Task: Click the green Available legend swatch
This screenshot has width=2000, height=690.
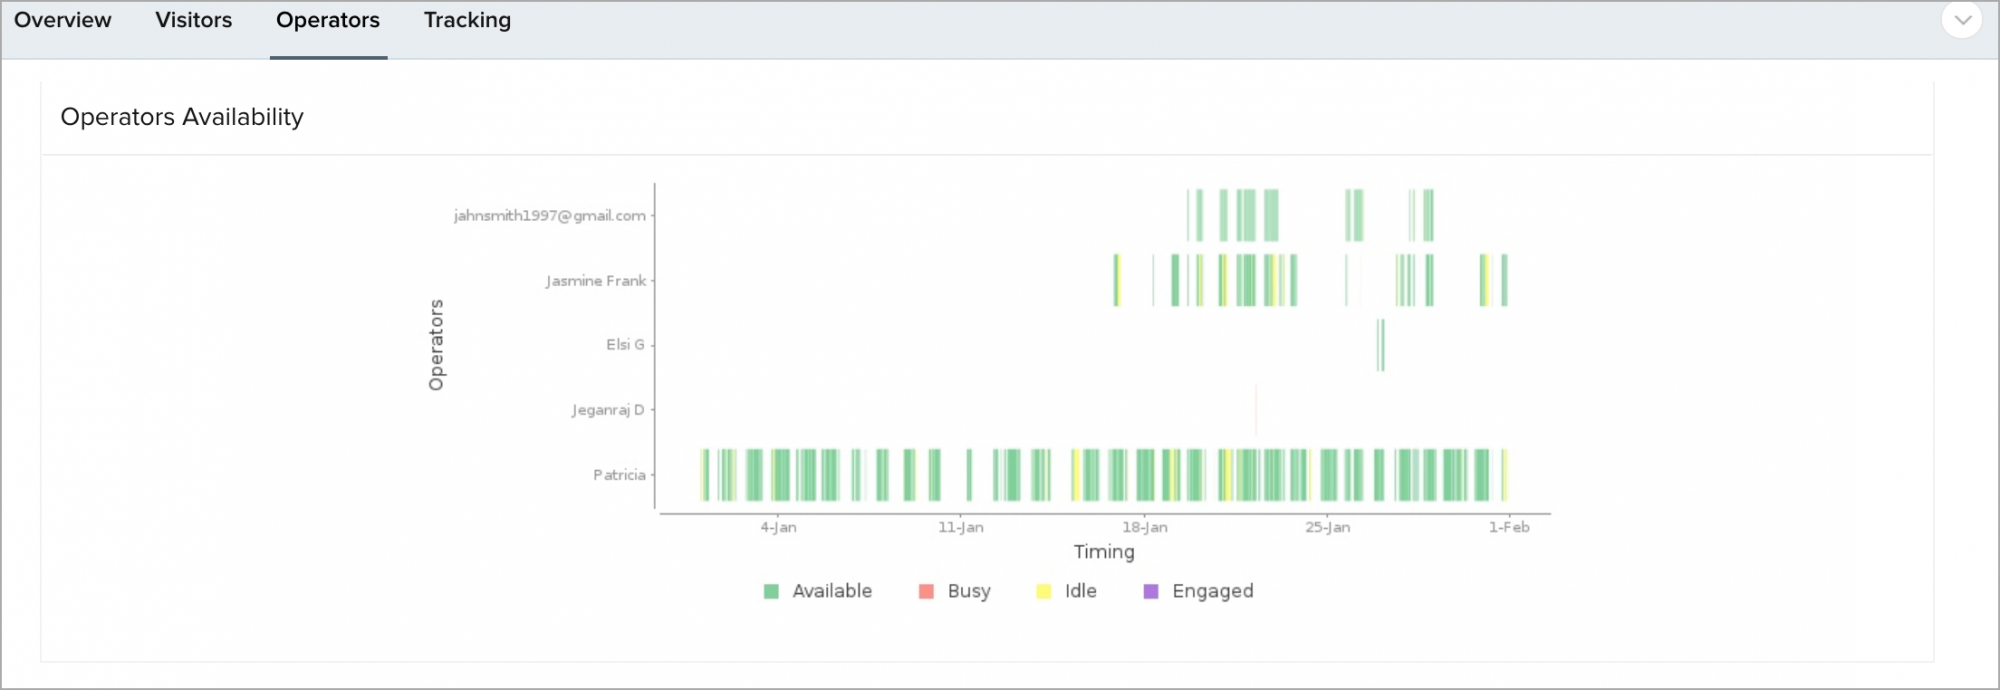Action: [x=771, y=591]
